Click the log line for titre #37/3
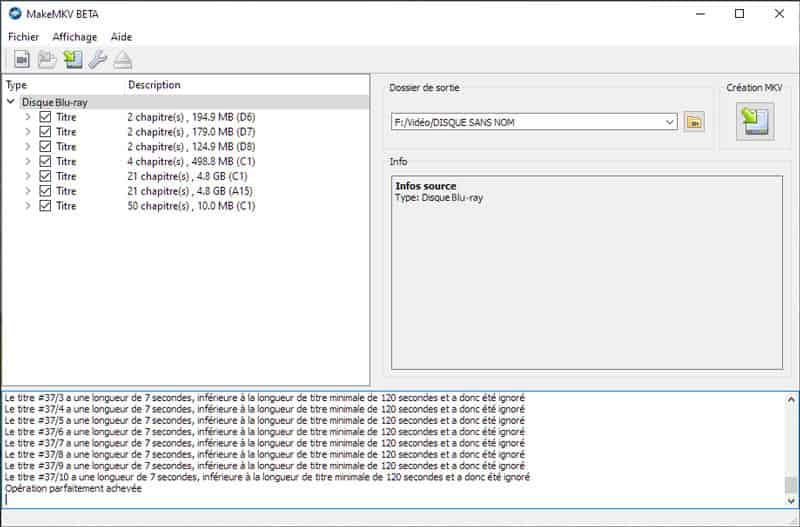The height and width of the screenshot is (527, 800). [x=265, y=398]
